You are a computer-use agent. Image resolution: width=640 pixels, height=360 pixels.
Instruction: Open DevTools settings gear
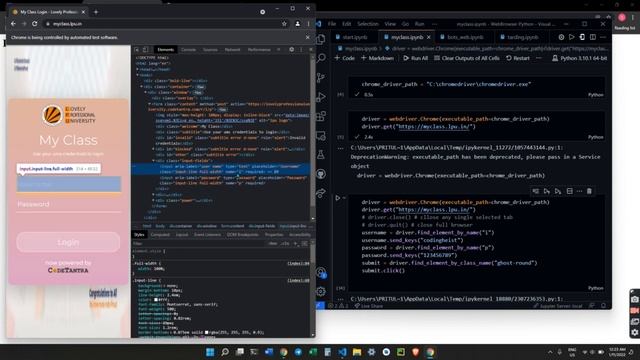click(291, 50)
